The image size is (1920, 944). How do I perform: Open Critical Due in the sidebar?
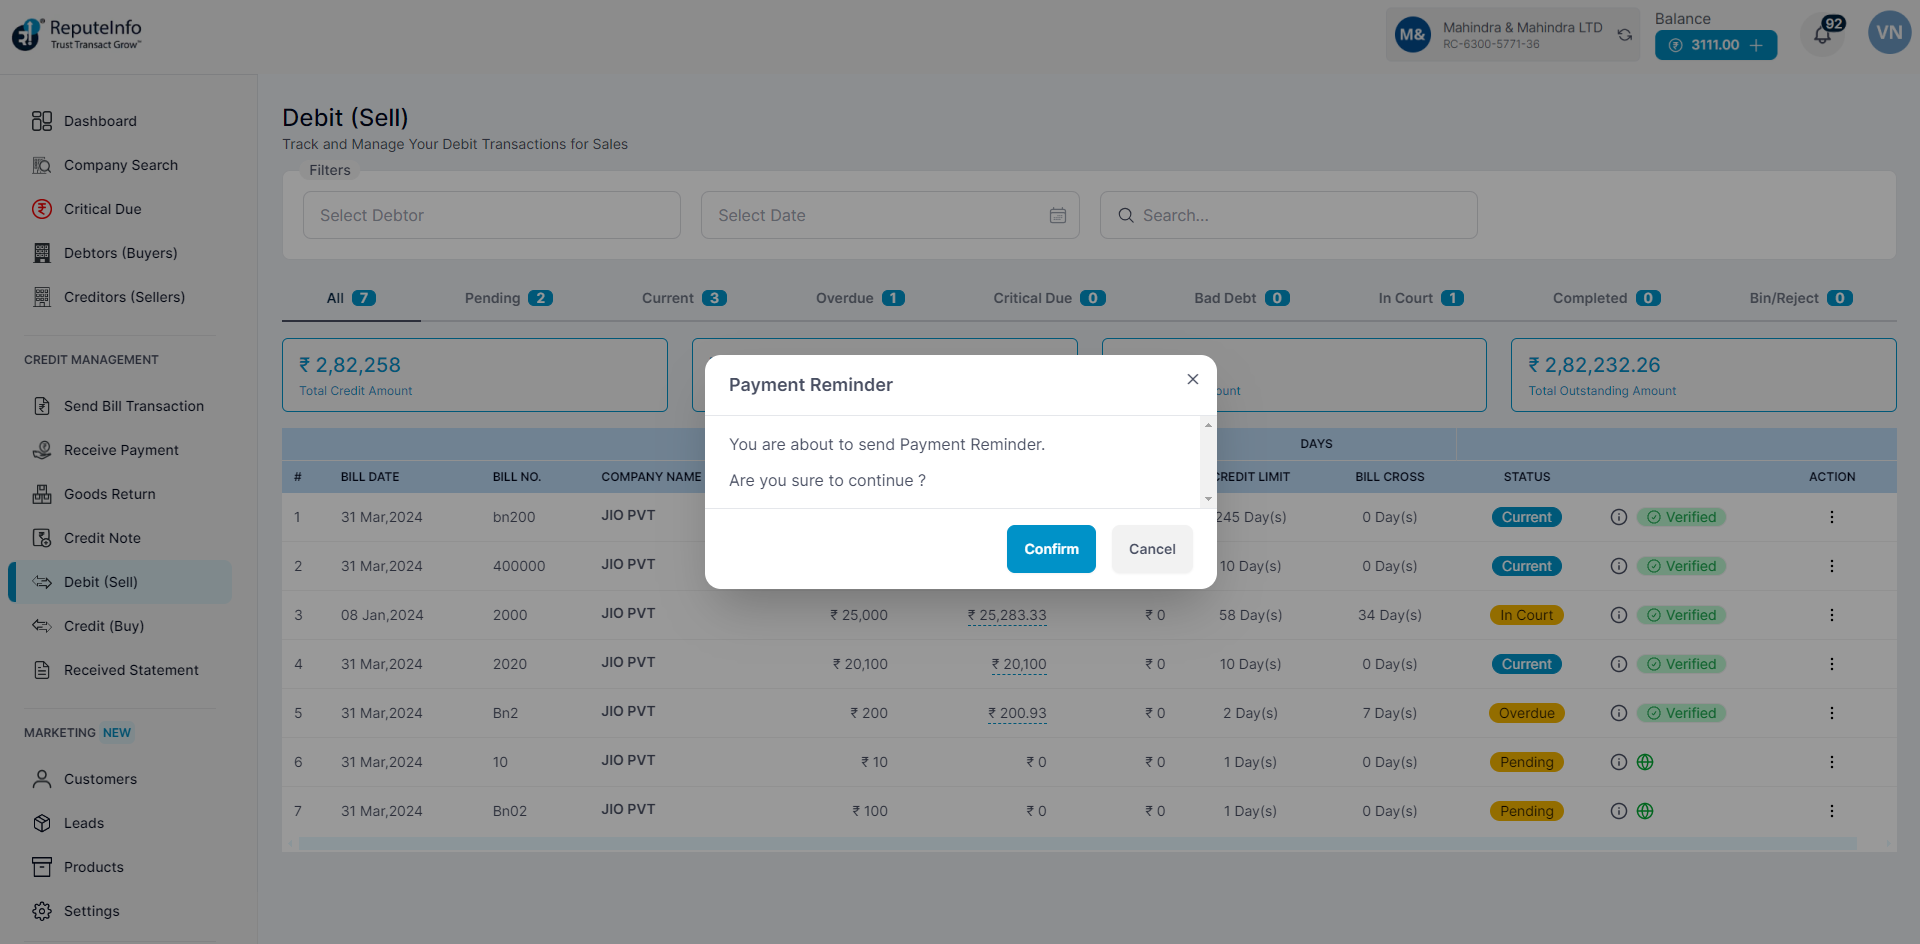coord(102,209)
